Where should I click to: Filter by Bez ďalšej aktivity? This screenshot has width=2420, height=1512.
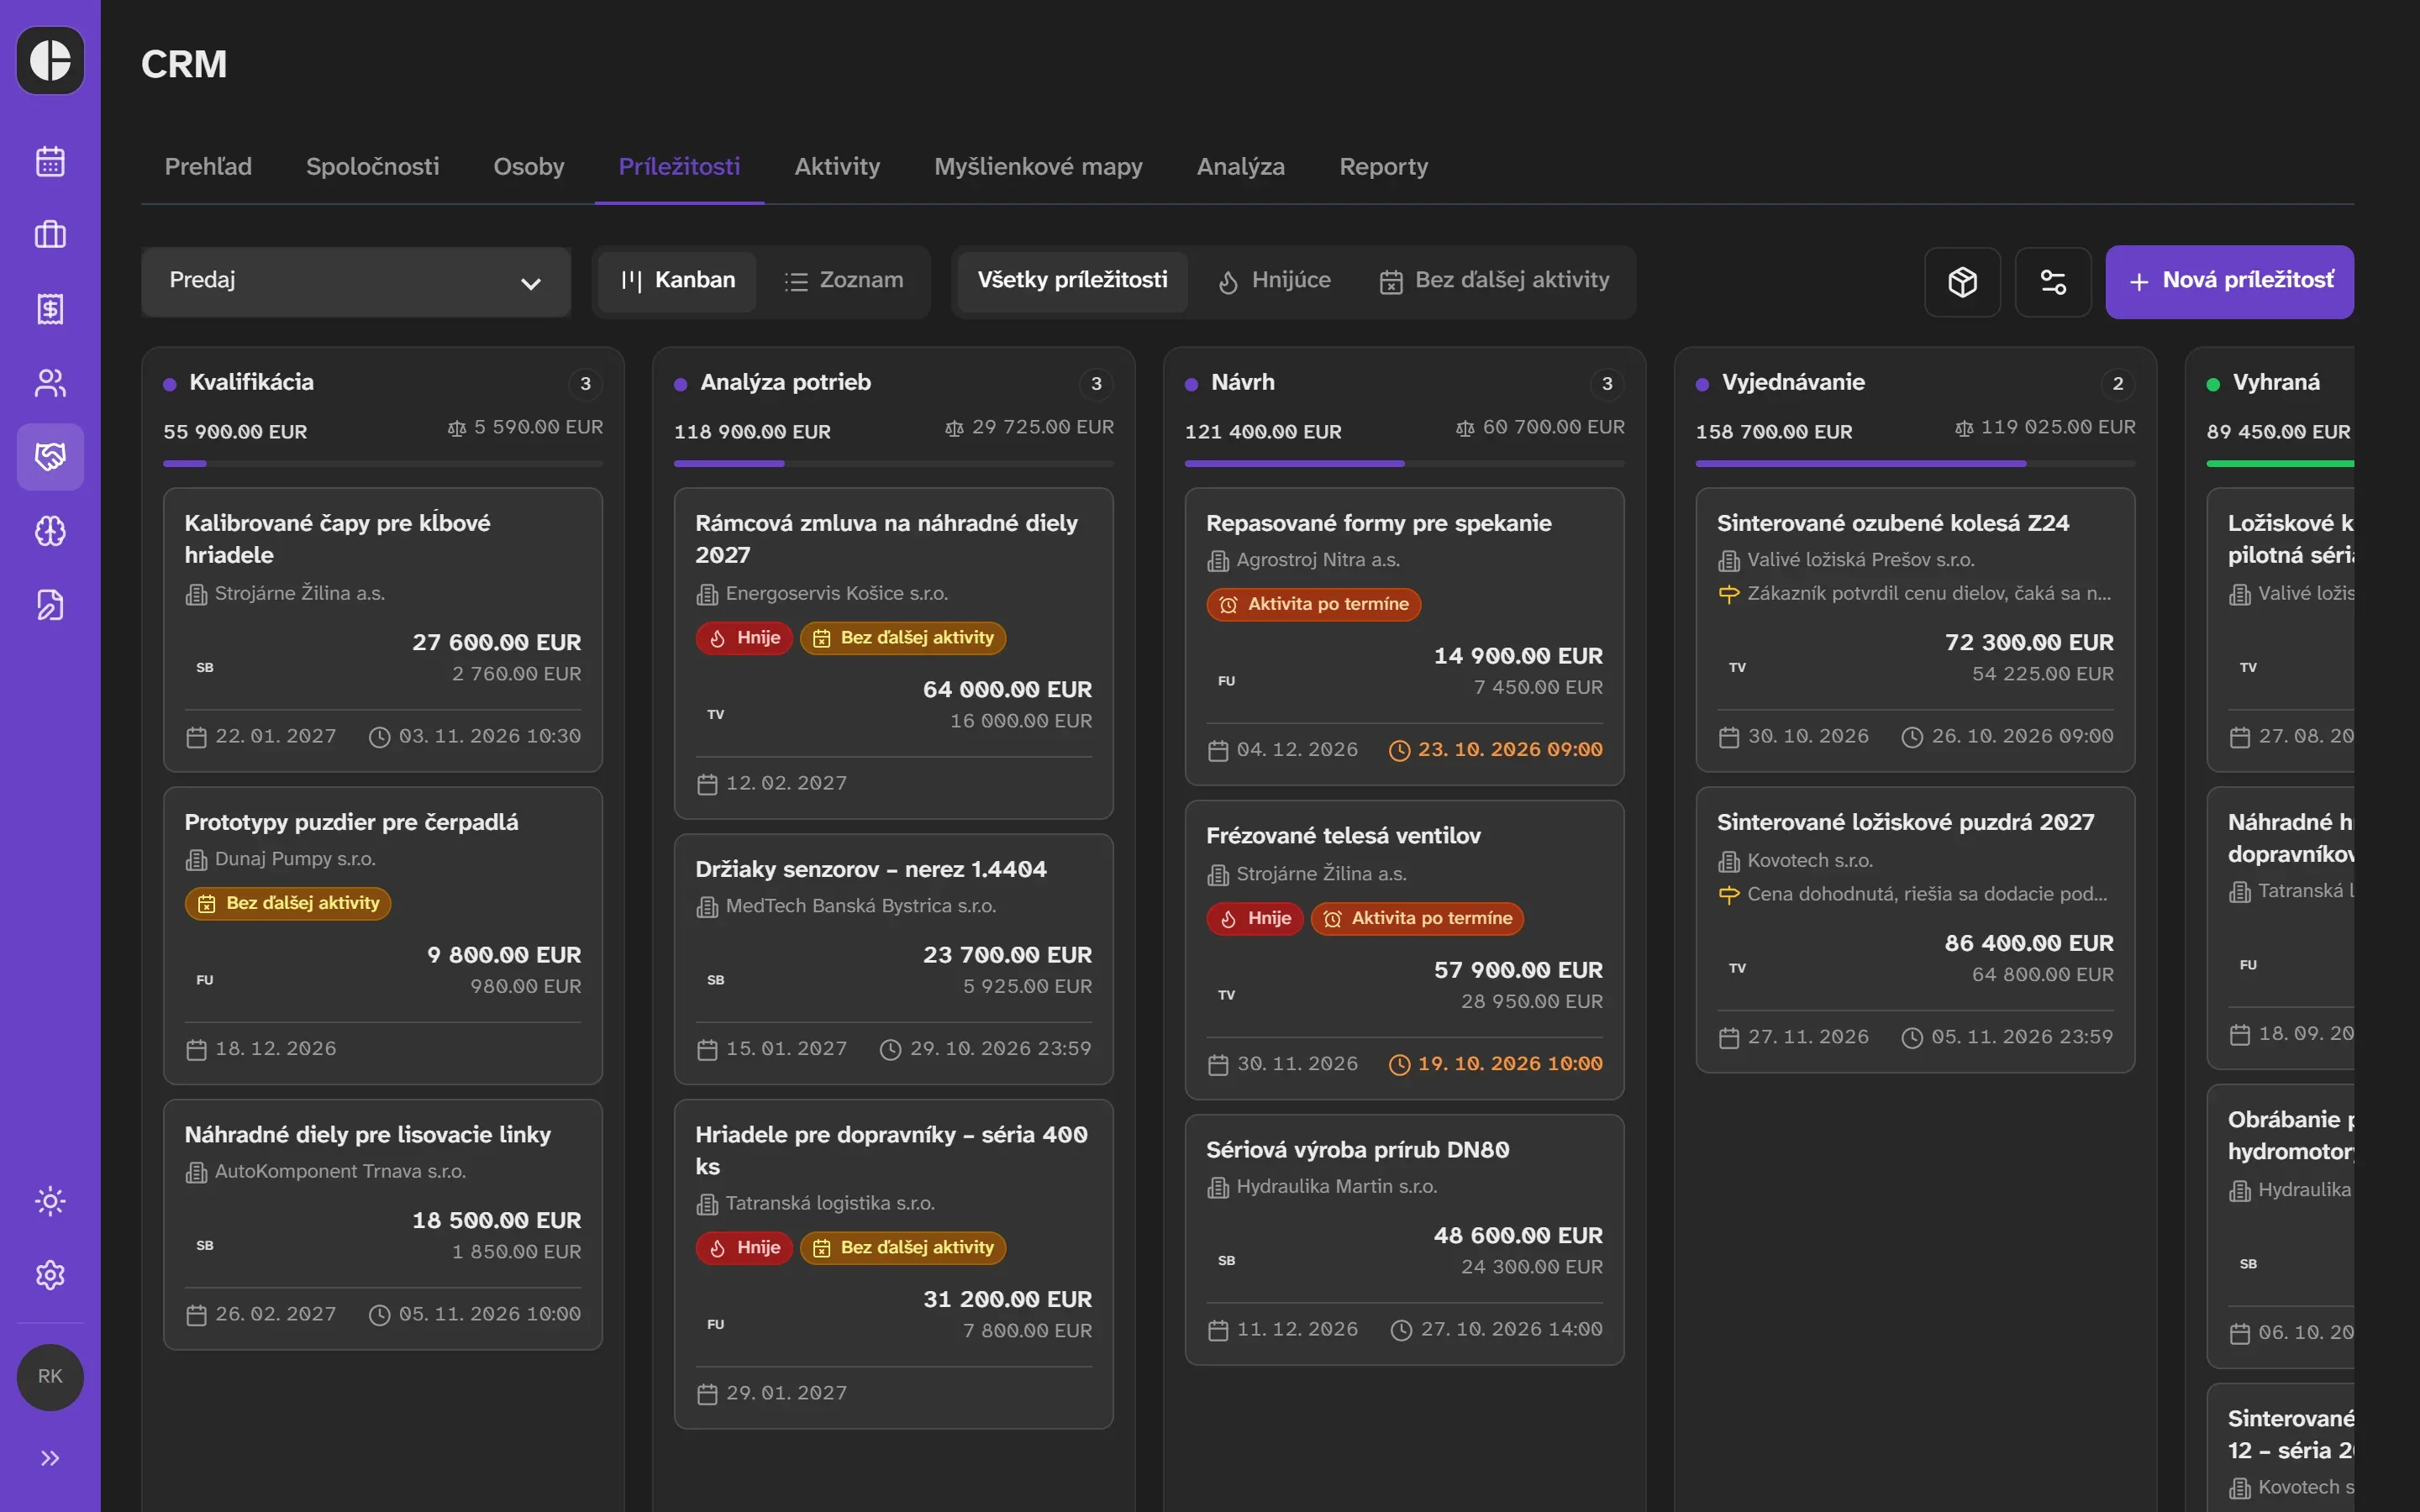(x=1495, y=281)
